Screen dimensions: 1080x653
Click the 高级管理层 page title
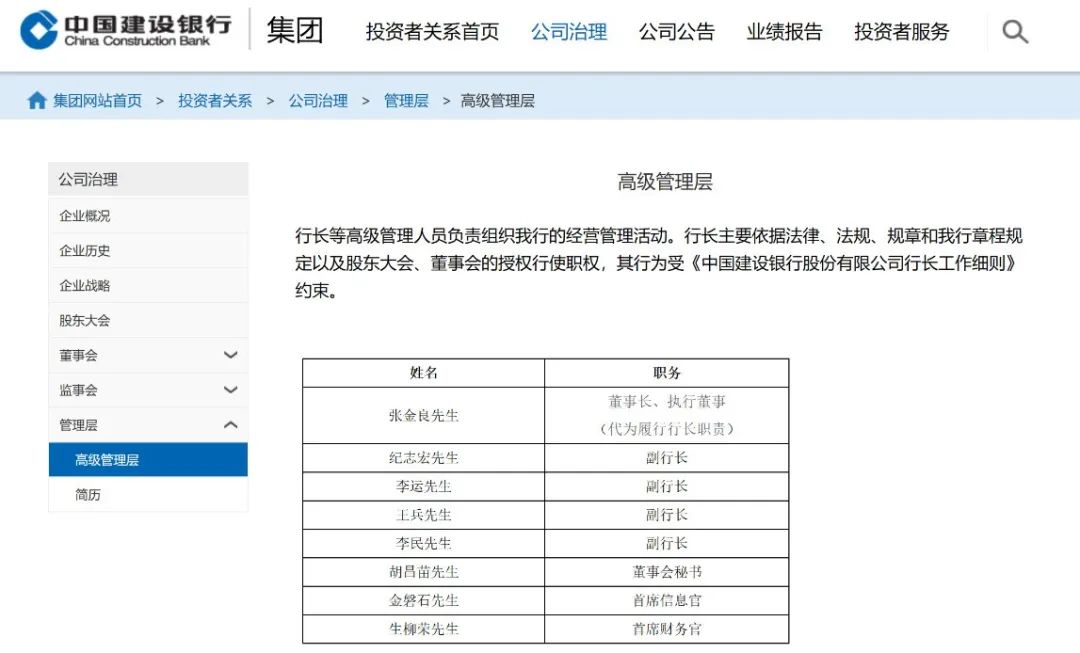[x=665, y=182]
